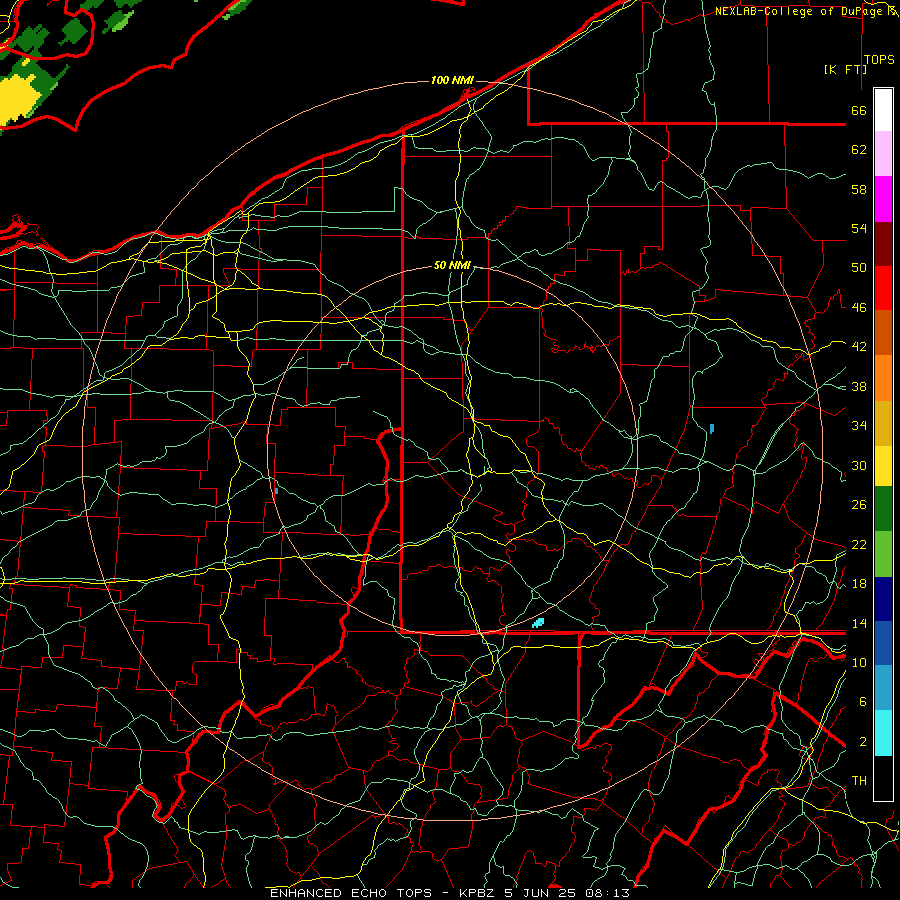The height and width of the screenshot is (900, 900).
Task: Click the dark green 30 kft legend swatch
Action: (x=883, y=509)
